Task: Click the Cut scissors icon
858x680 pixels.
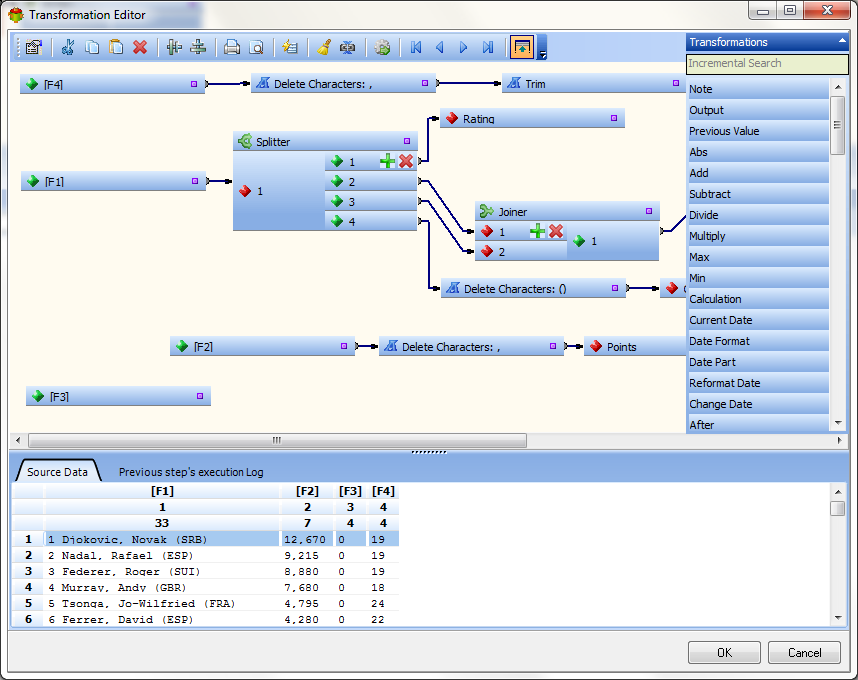Action: pyautogui.click(x=68, y=48)
